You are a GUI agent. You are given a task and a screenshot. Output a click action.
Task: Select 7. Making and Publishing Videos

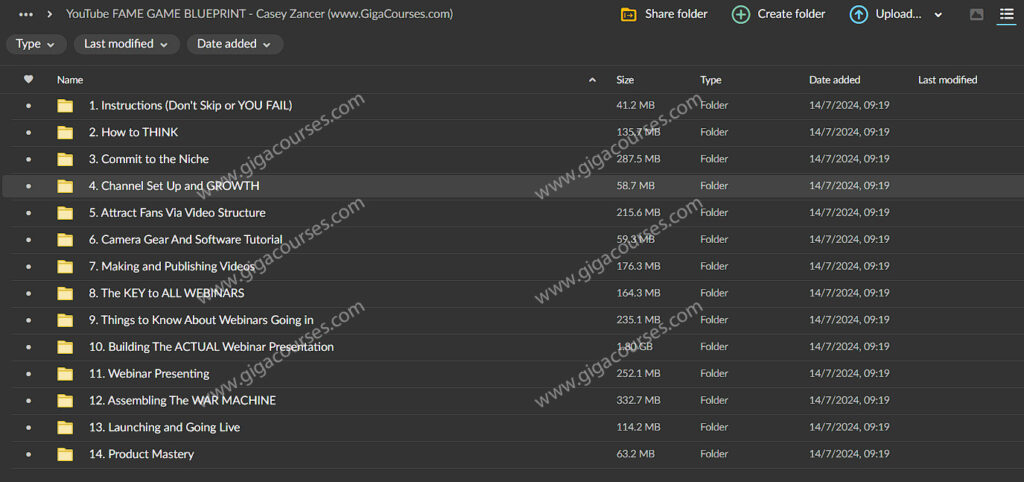click(172, 266)
